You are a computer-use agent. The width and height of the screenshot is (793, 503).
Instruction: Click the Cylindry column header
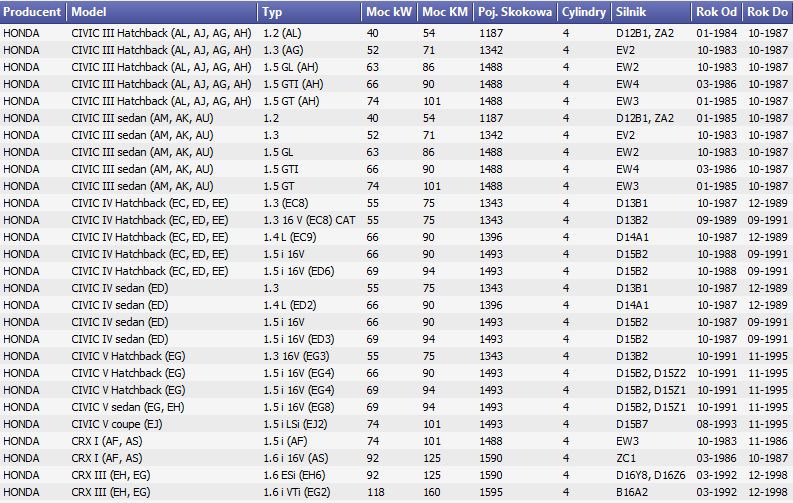pos(584,12)
